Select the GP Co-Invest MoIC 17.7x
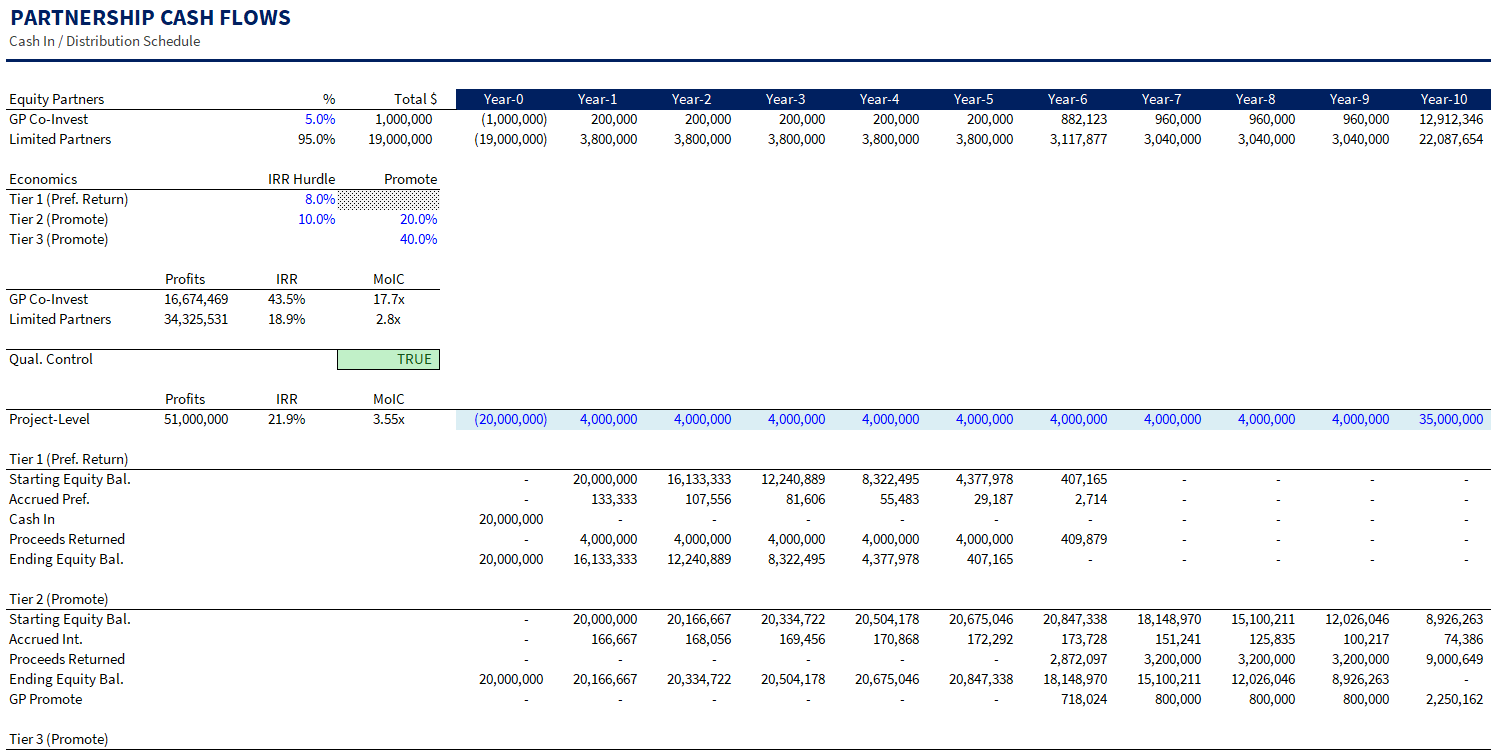 coord(388,299)
